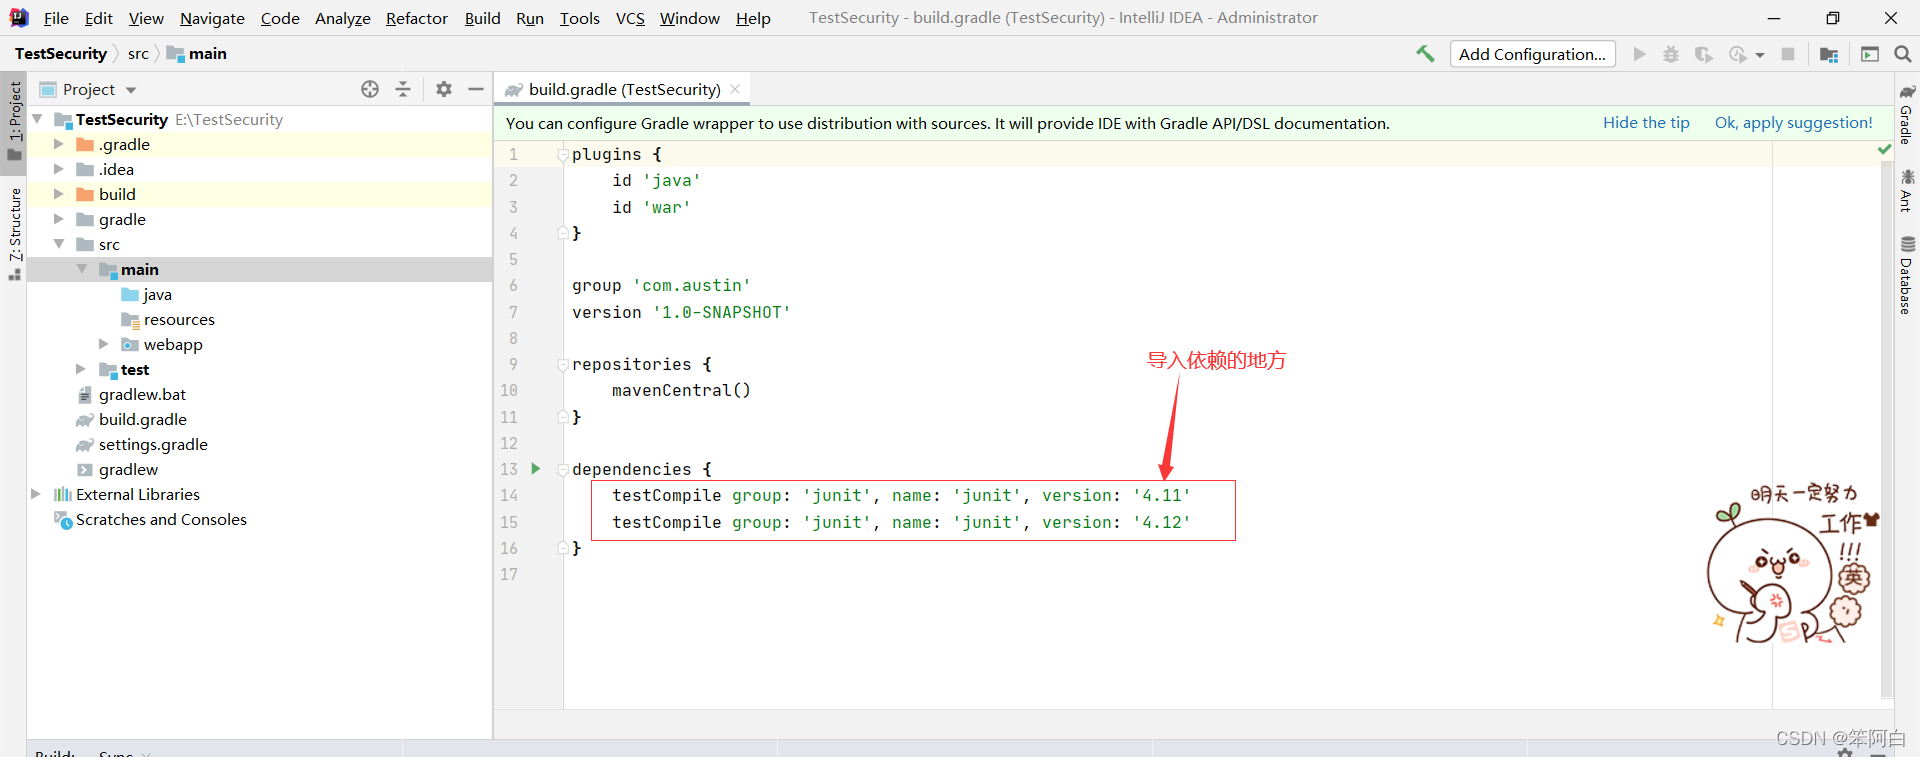This screenshot has width=1920, height=757.
Task: Open the VCS menu
Action: click(630, 18)
